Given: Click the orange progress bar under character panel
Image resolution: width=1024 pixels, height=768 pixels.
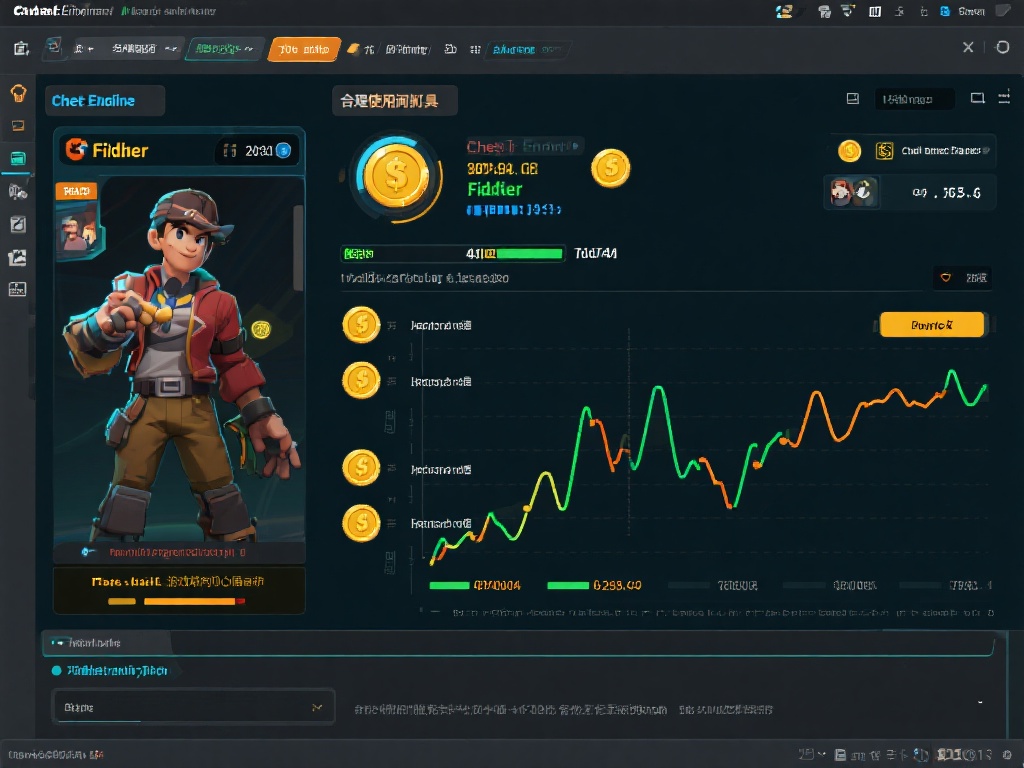Looking at the screenshot, I should 190,601.
